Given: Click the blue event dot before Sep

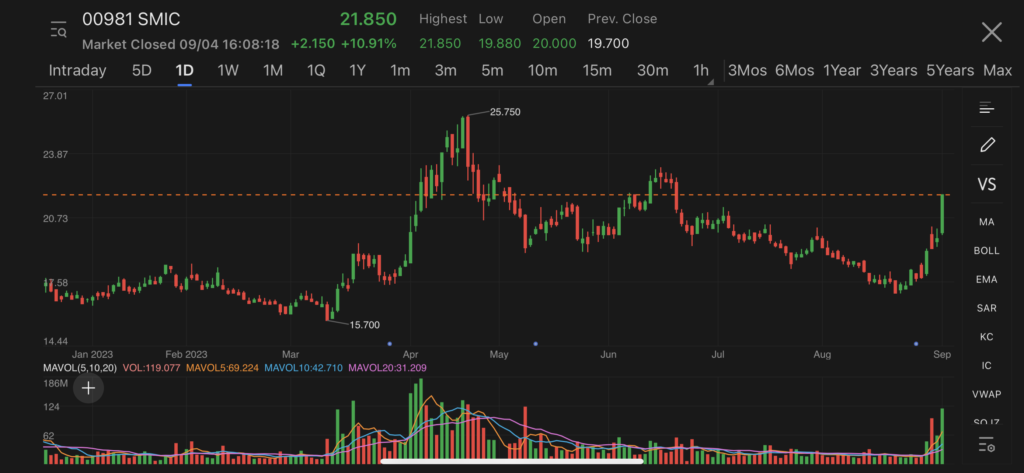Looking at the screenshot, I should coord(916,344).
